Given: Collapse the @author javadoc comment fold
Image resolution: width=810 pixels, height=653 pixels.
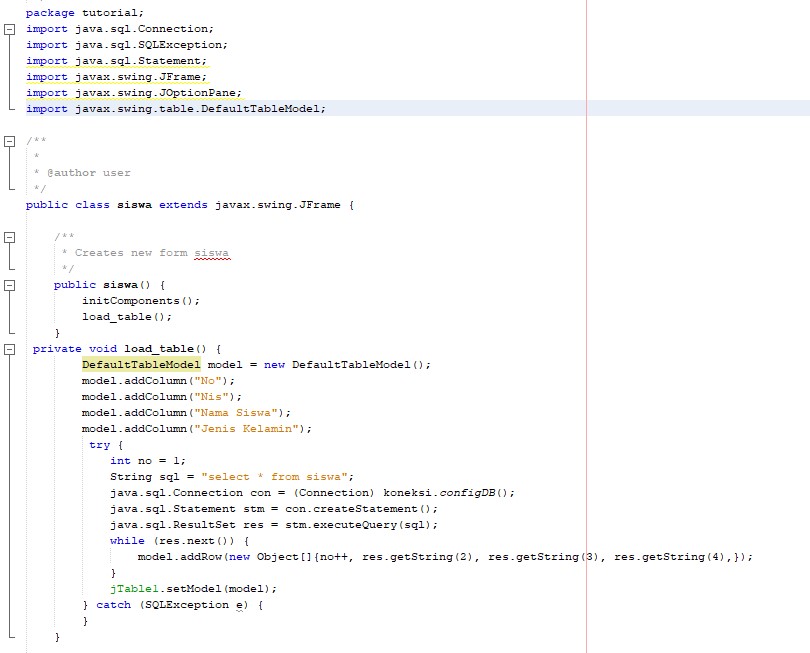Looking at the screenshot, I should (x=9, y=141).
